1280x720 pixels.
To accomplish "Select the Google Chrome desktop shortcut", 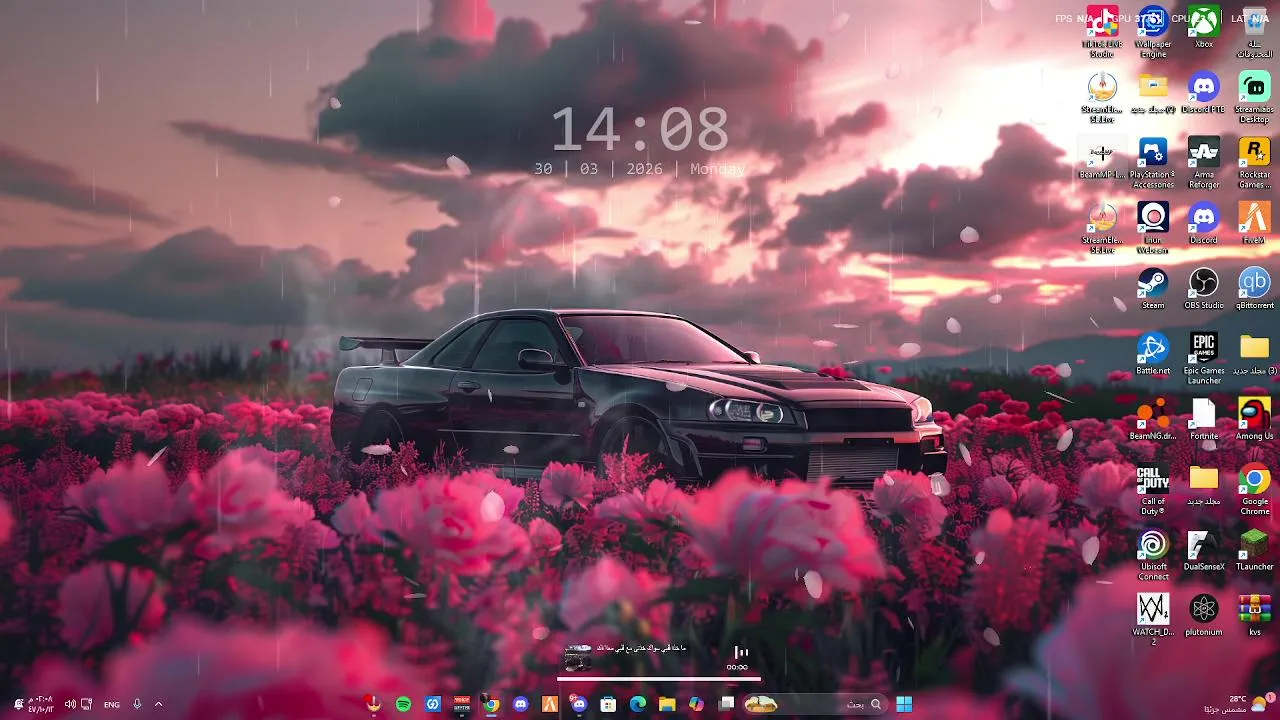I will tap(1255, 489).
